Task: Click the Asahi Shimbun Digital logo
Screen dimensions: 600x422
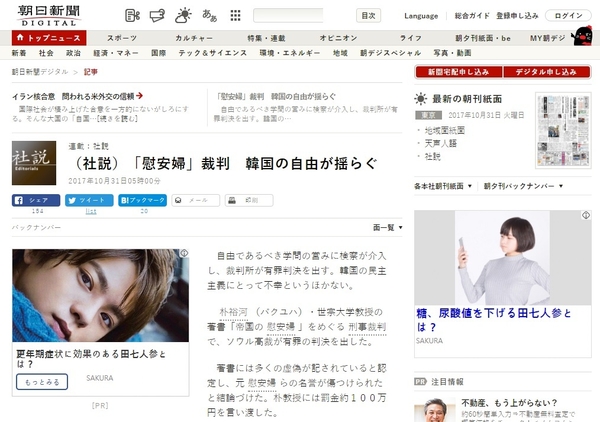Action: coord(49,15)
